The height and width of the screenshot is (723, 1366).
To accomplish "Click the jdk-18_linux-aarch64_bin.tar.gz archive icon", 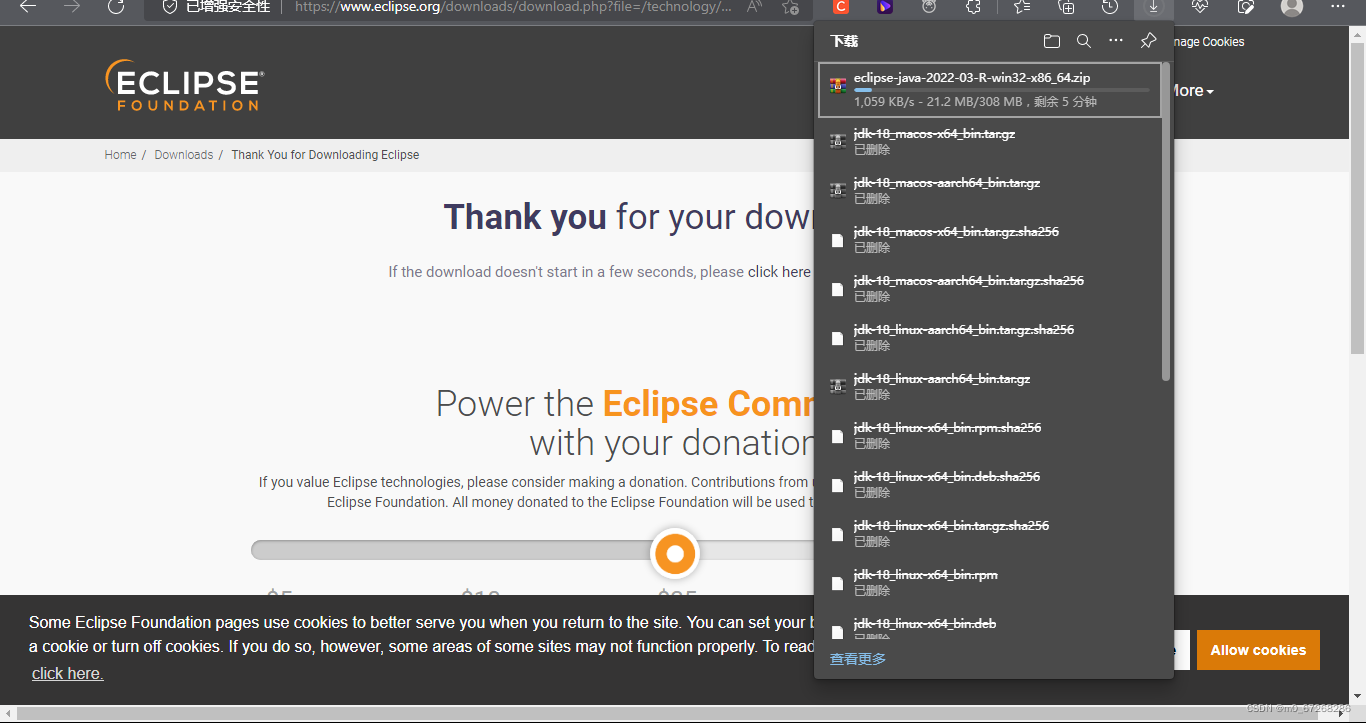I will coord(838,387).
